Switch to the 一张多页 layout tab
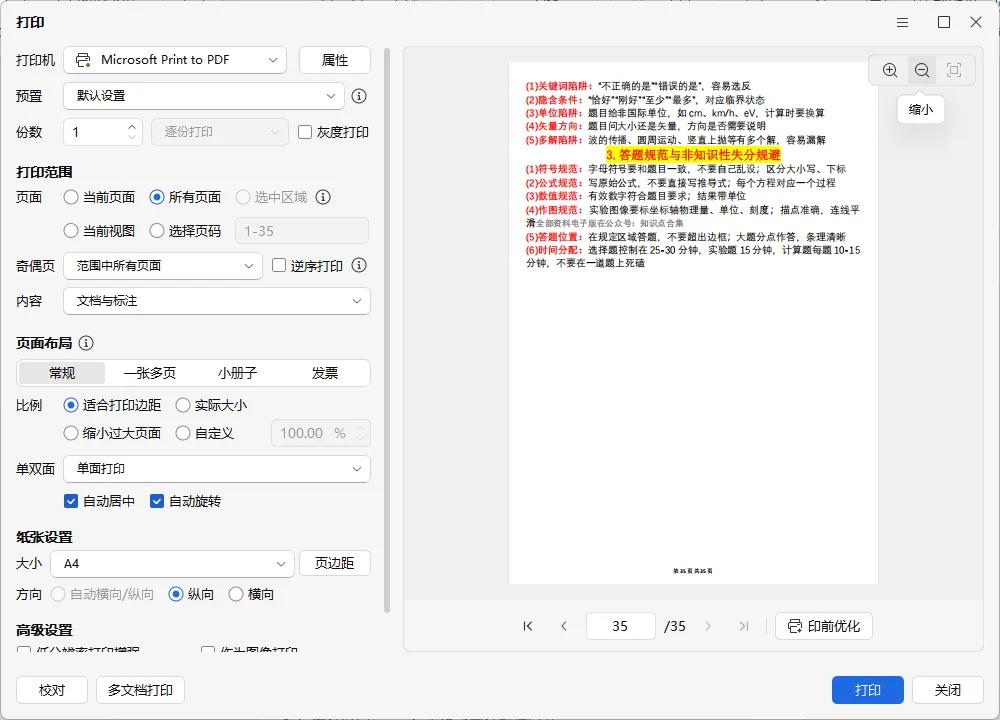The width and height of the screenshot is (1000, 720). click(150, 373)
